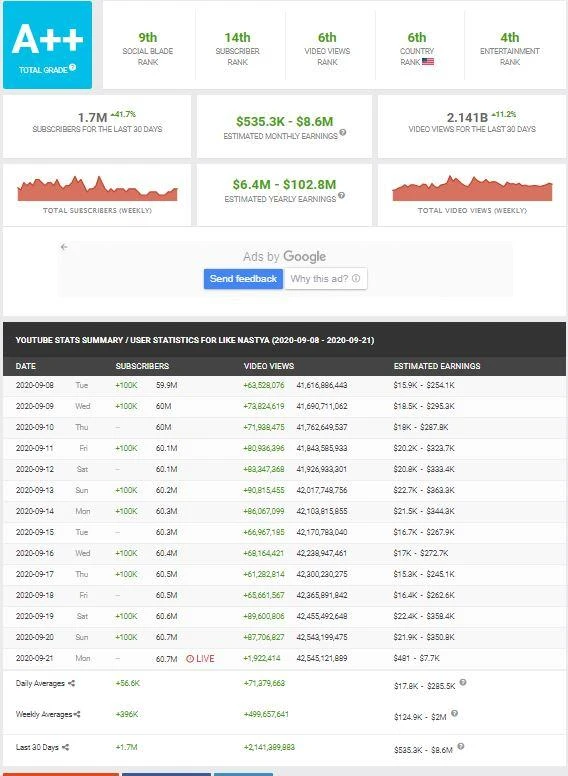
Task: Click the US flag next to Country Rank
Action: [x=428, y=62]
